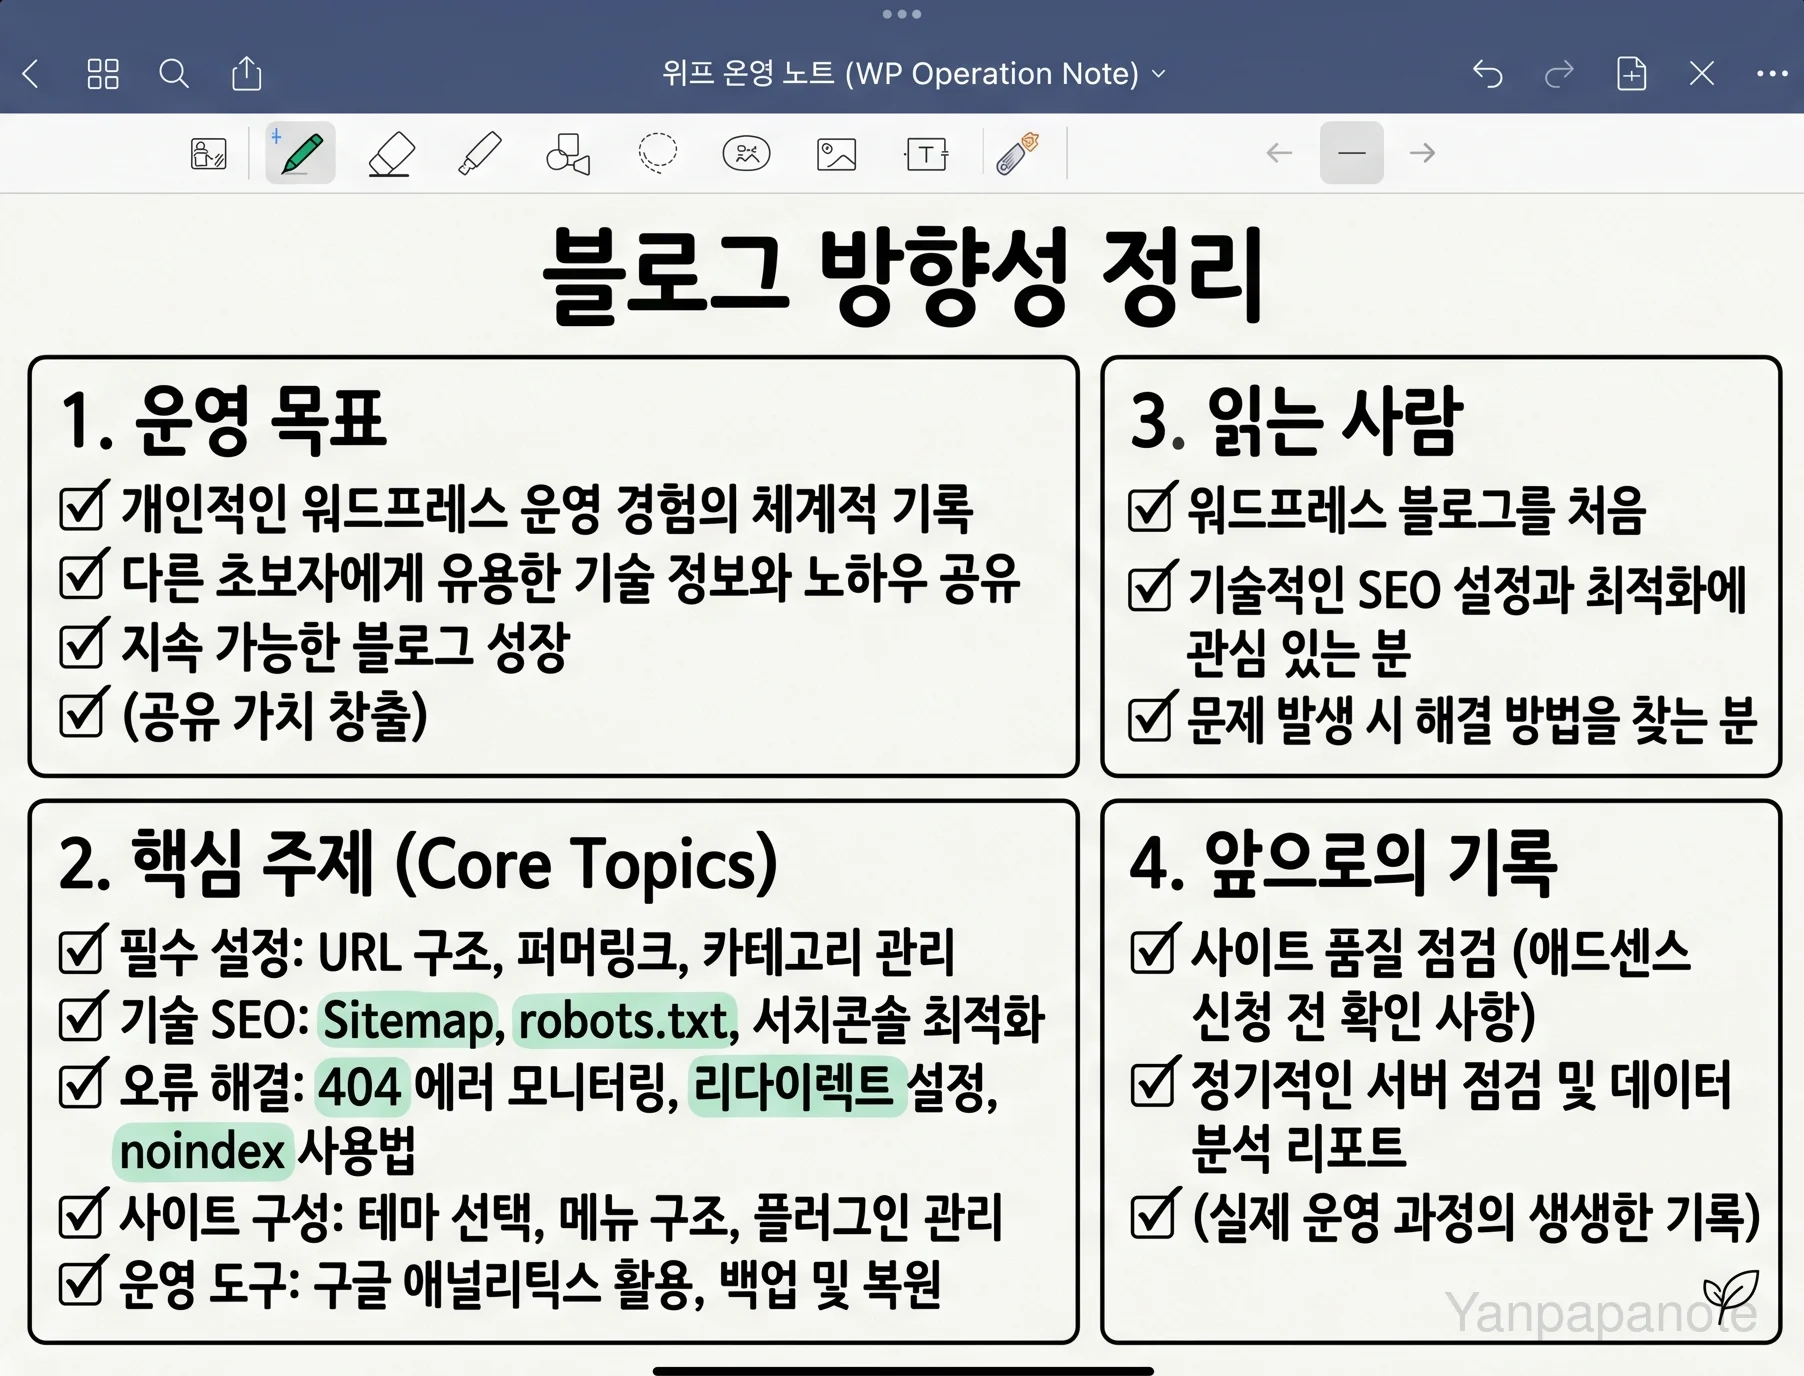The height and width of the screenshot is (1376, 1804).
Task: Add a new page with the page-plus icon
Action: [1631, 73]
